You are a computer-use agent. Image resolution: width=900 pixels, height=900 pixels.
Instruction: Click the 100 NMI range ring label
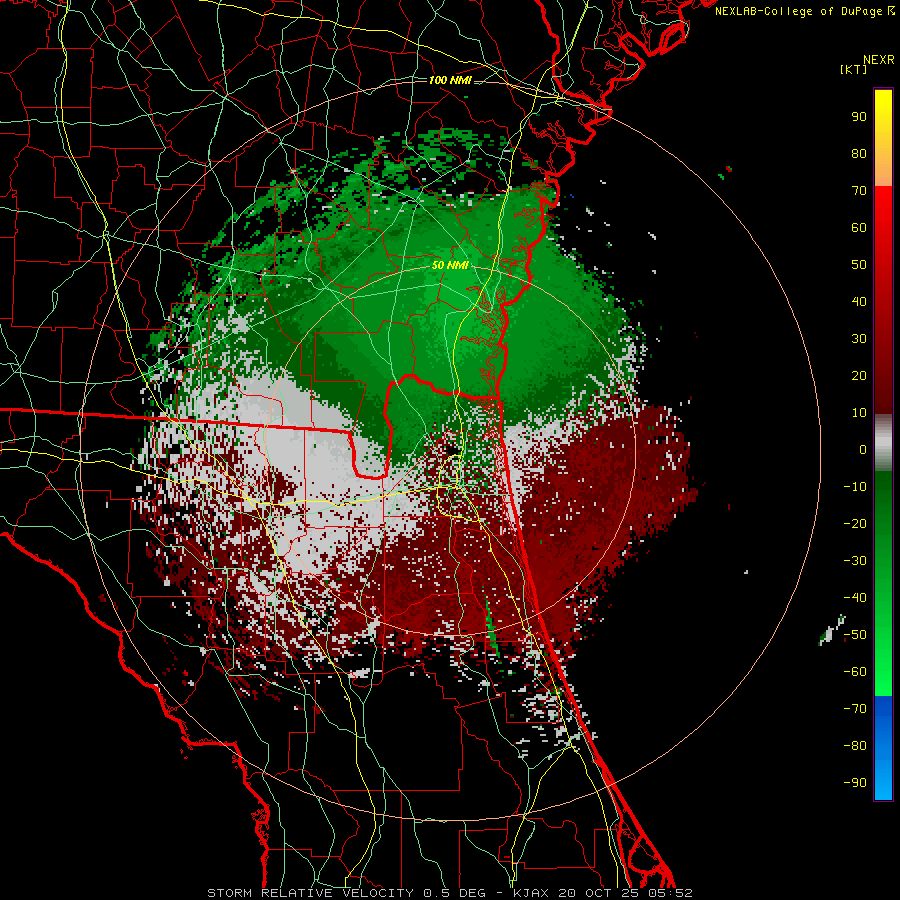(450, 80)
